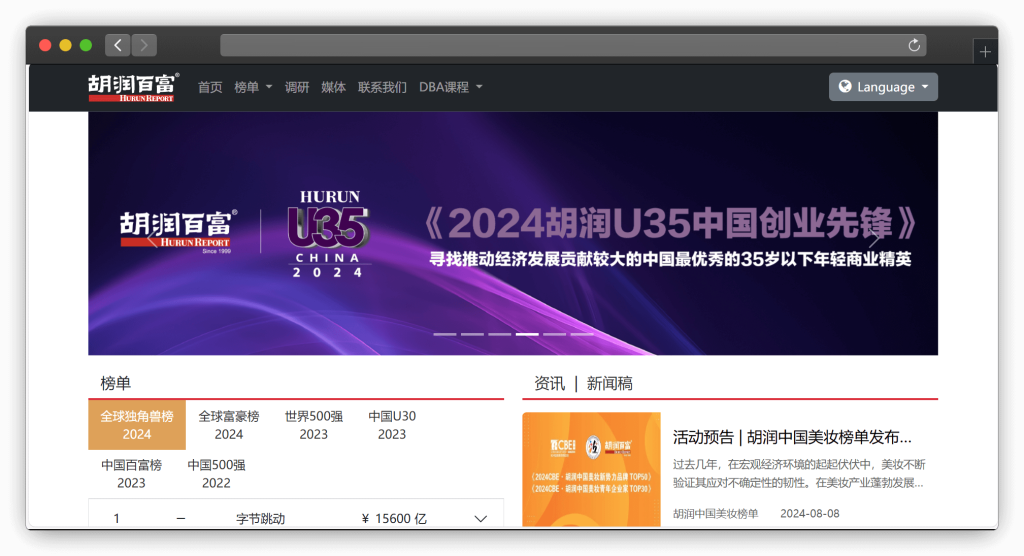The image size is (1024, 556).
Task: Expand the 榜单 navigation dropdown
Action: tap(253, 87)
